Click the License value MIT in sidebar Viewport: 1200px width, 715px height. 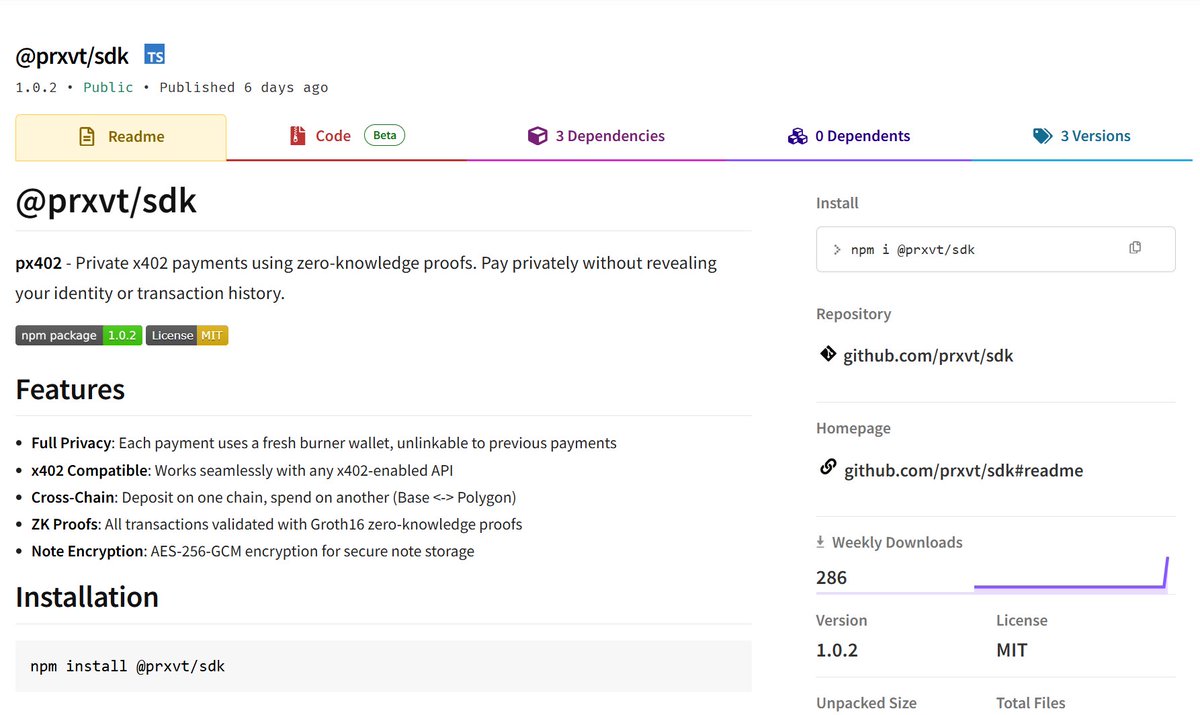pyautogui.click(x=1012, y=650)
